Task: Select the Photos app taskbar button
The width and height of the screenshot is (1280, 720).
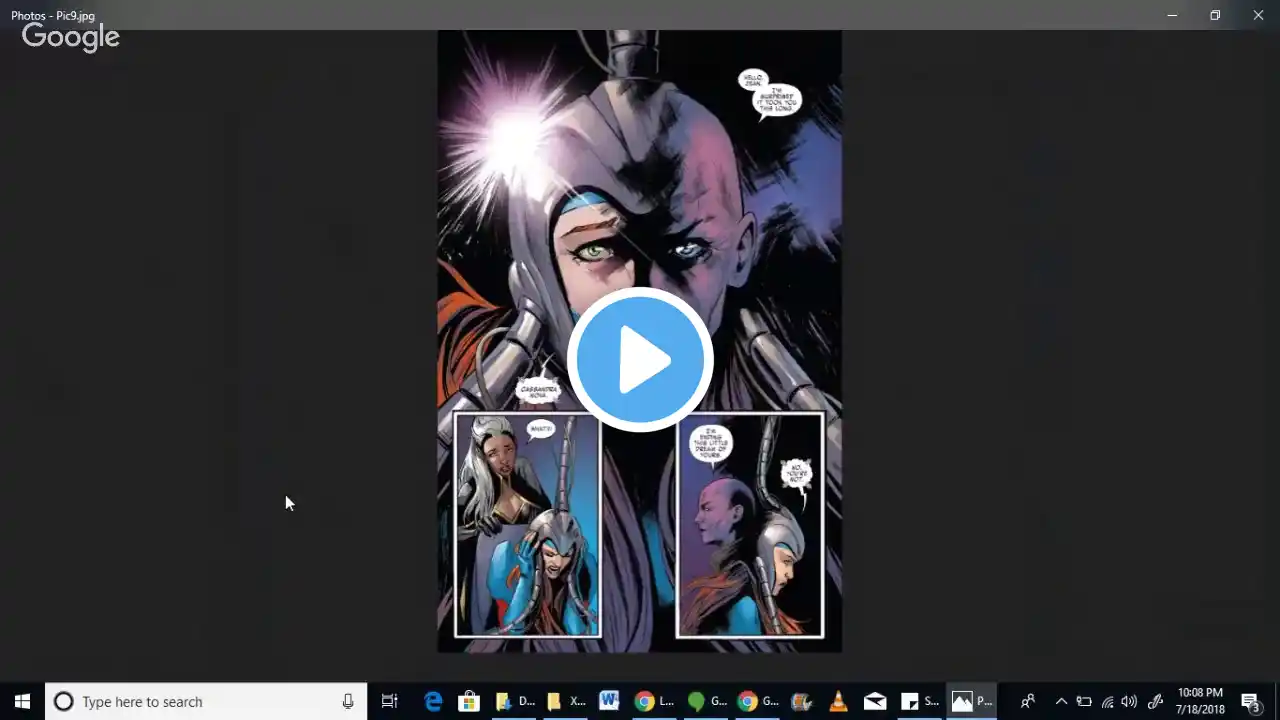Action: point(971,702)
